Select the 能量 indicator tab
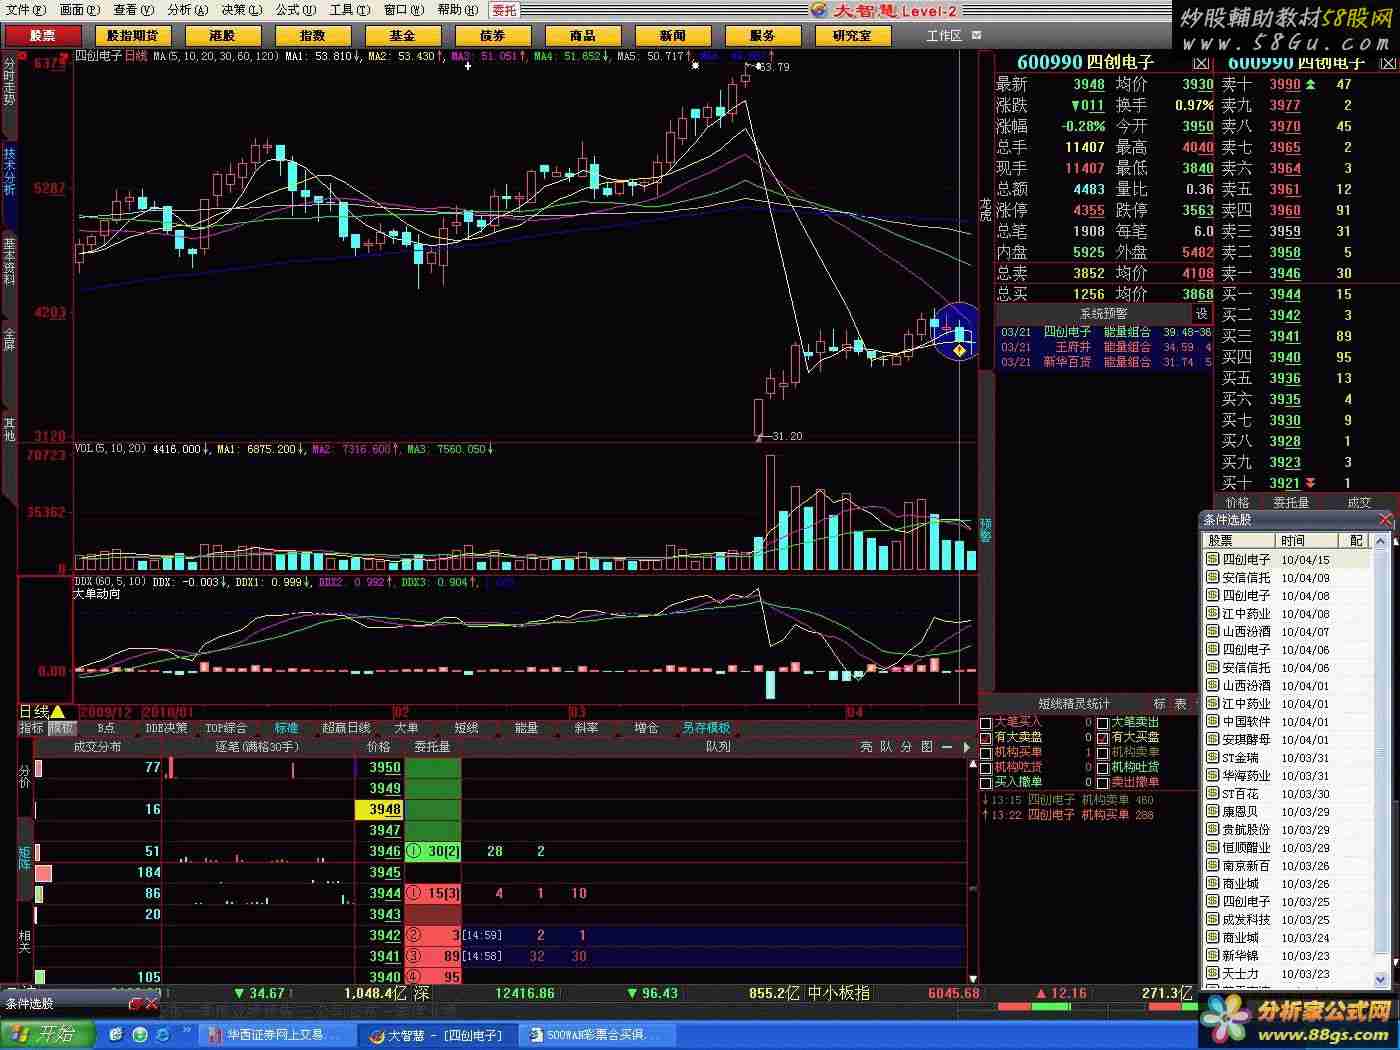 [526, 728]
